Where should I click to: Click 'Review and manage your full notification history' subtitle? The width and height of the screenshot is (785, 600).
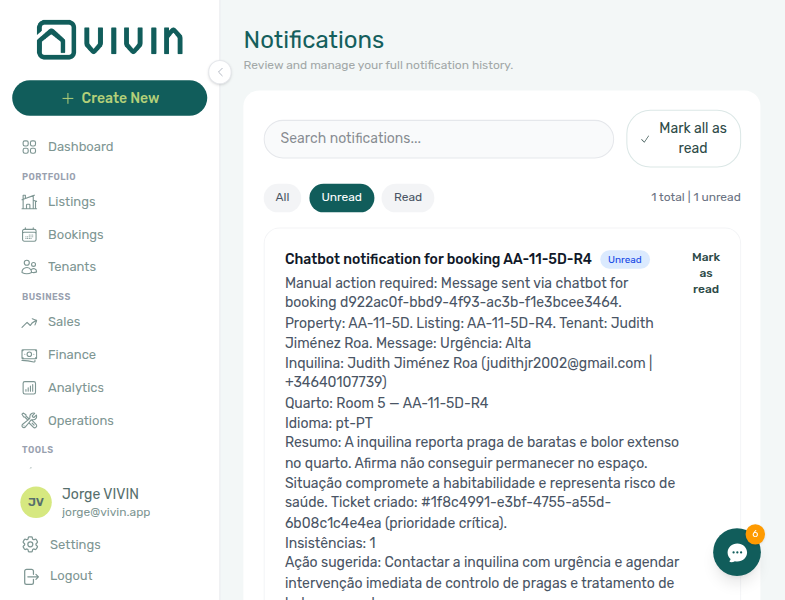point(378,65)
